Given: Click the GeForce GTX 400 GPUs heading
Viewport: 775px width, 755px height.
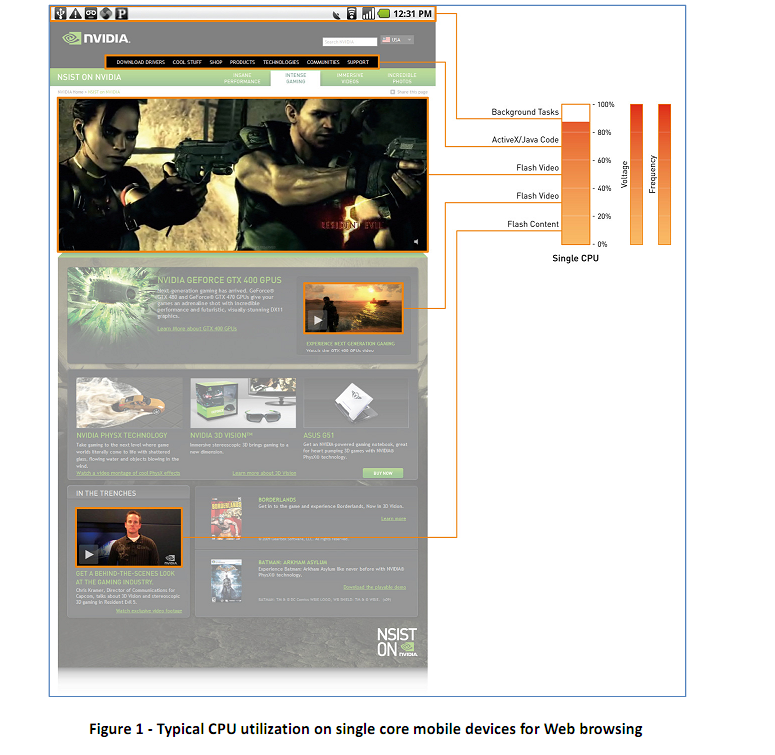Looking at the screenshot, I should (x=219, y=280).
